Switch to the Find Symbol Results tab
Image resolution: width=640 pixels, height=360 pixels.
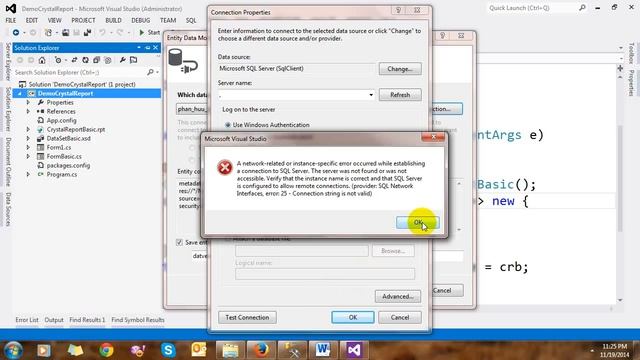[x=138, y=320]
